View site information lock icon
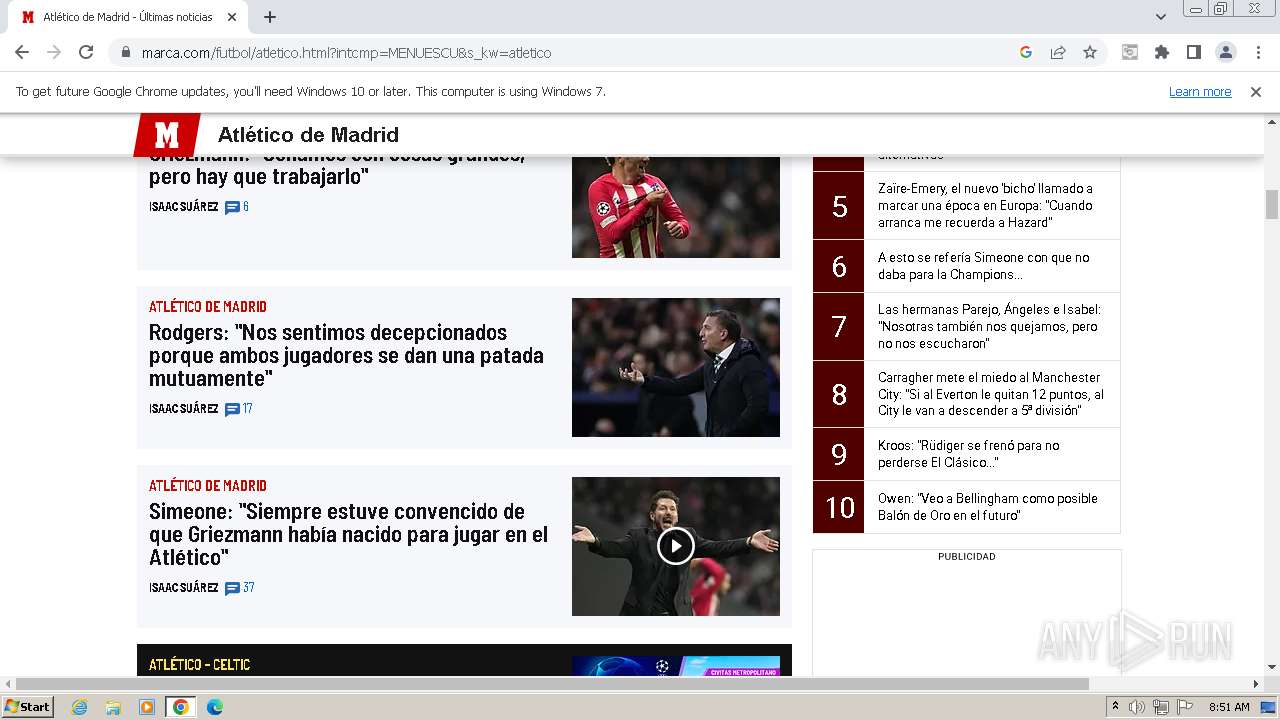 126,52
